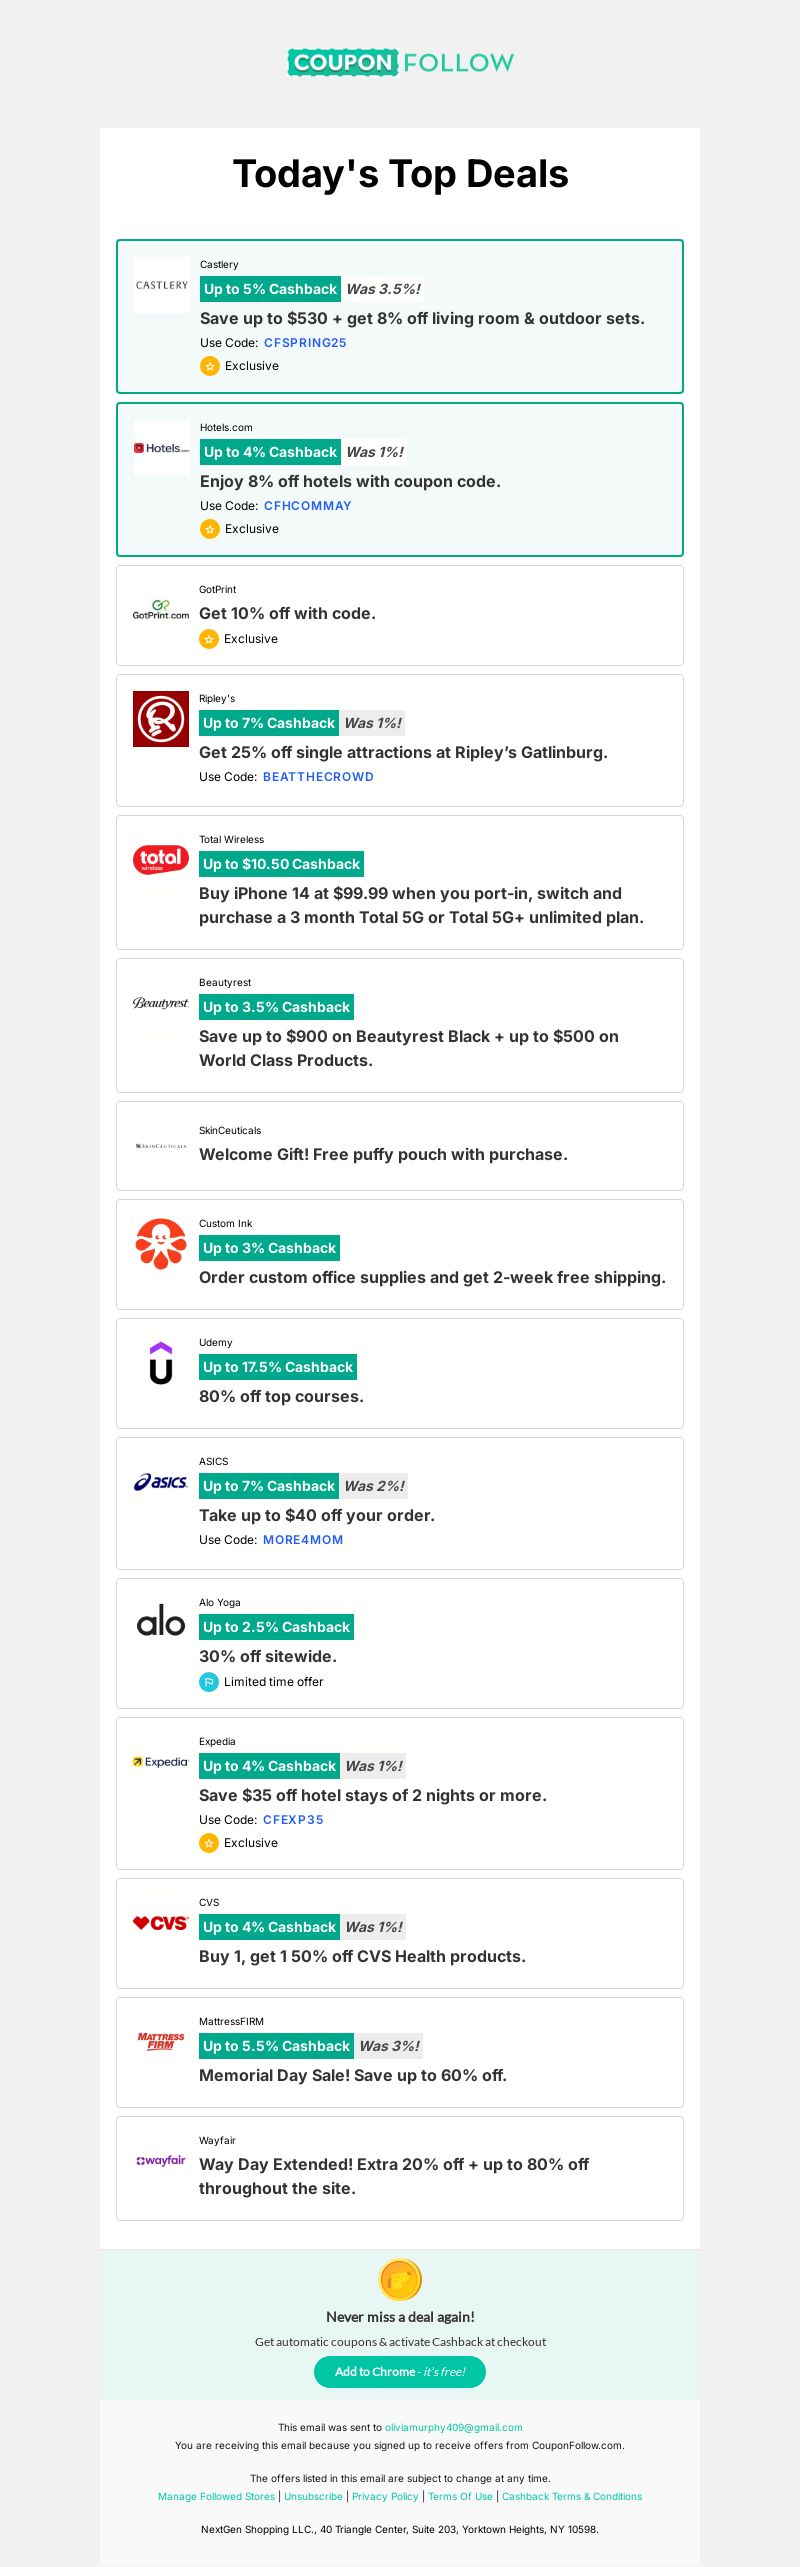
Task: Click the Custom Ink octopus logo
Action: (161, 1244)
